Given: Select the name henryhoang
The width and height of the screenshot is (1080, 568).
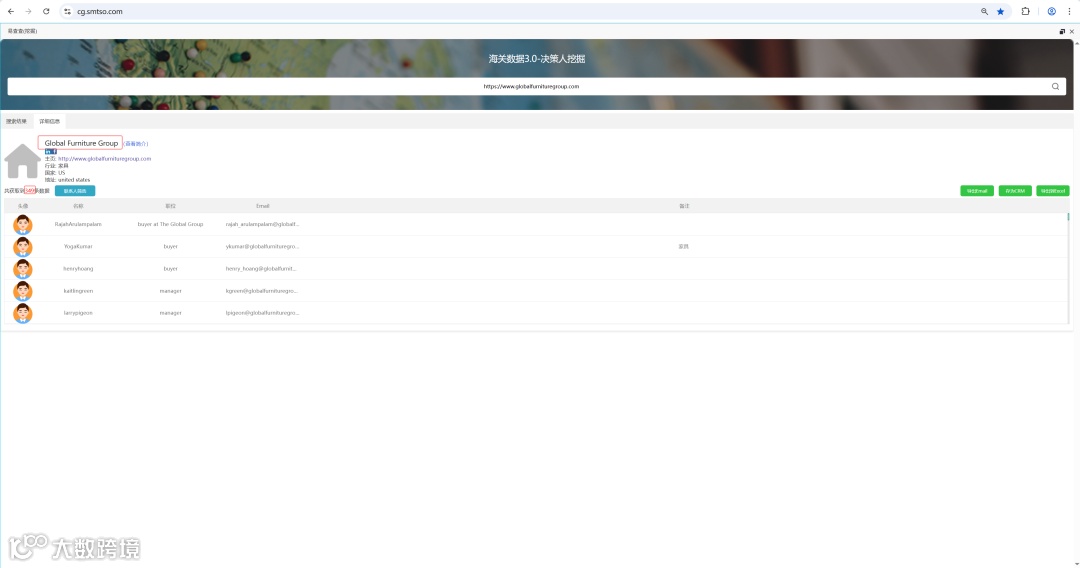Looking at the screenshot, I should click(x=78, y=269).
